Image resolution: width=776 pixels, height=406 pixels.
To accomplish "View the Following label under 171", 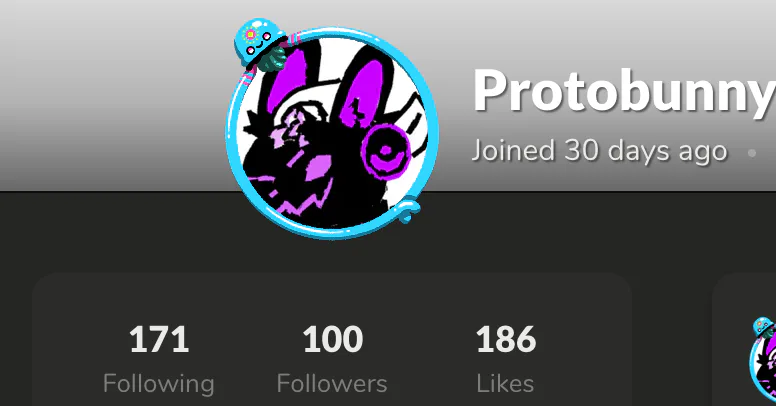I will [x=159, y=383].
